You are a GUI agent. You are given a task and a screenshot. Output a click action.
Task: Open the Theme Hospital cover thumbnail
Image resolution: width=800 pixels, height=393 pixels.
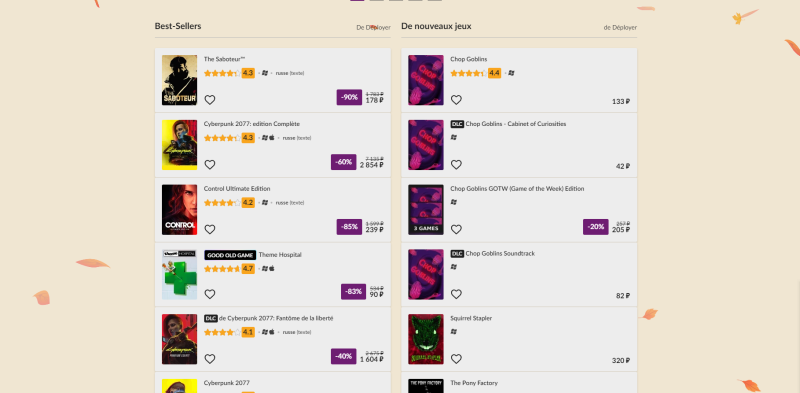tap(179, 275)
